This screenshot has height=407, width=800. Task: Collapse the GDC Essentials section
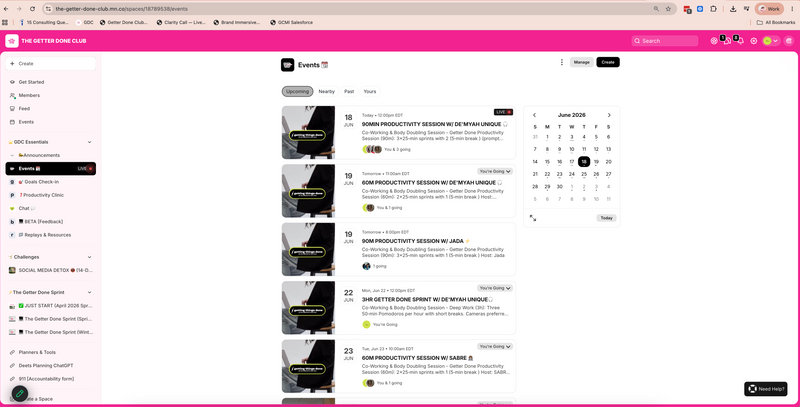tap(89, 142)
